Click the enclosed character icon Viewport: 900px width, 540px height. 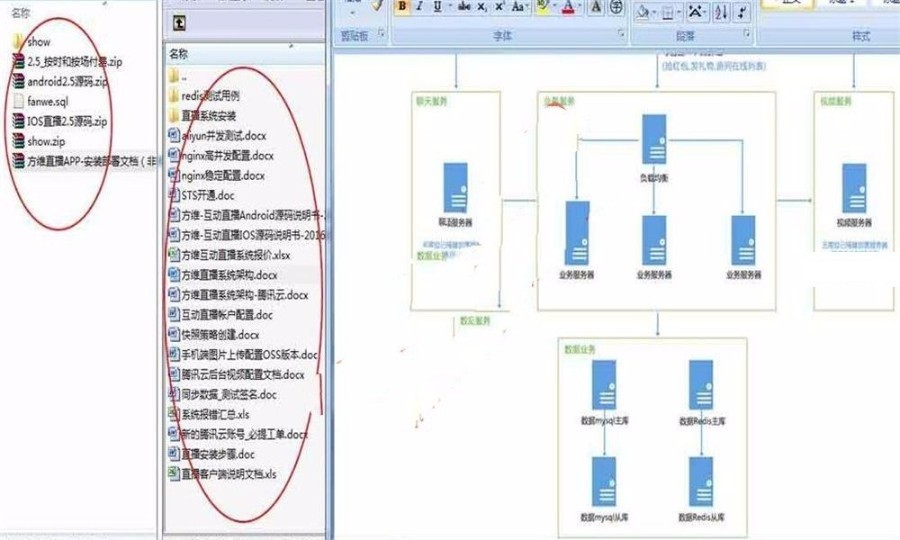coord(616,6)
